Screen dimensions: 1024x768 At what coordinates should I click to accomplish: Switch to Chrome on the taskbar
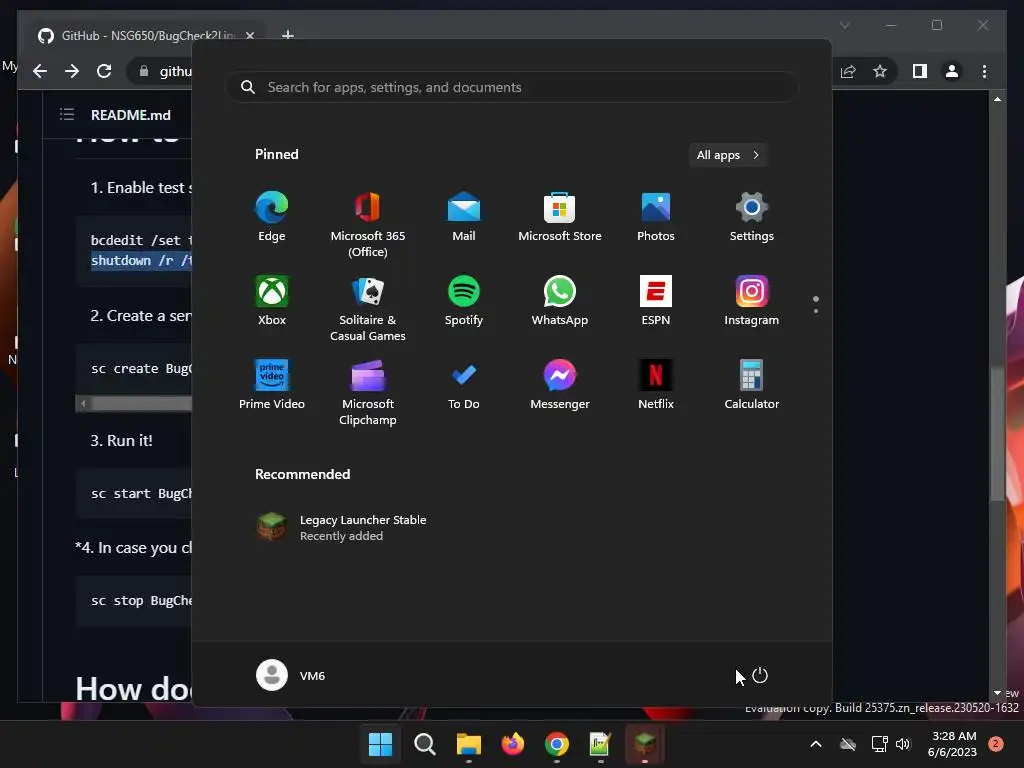[x=556, y=744]
